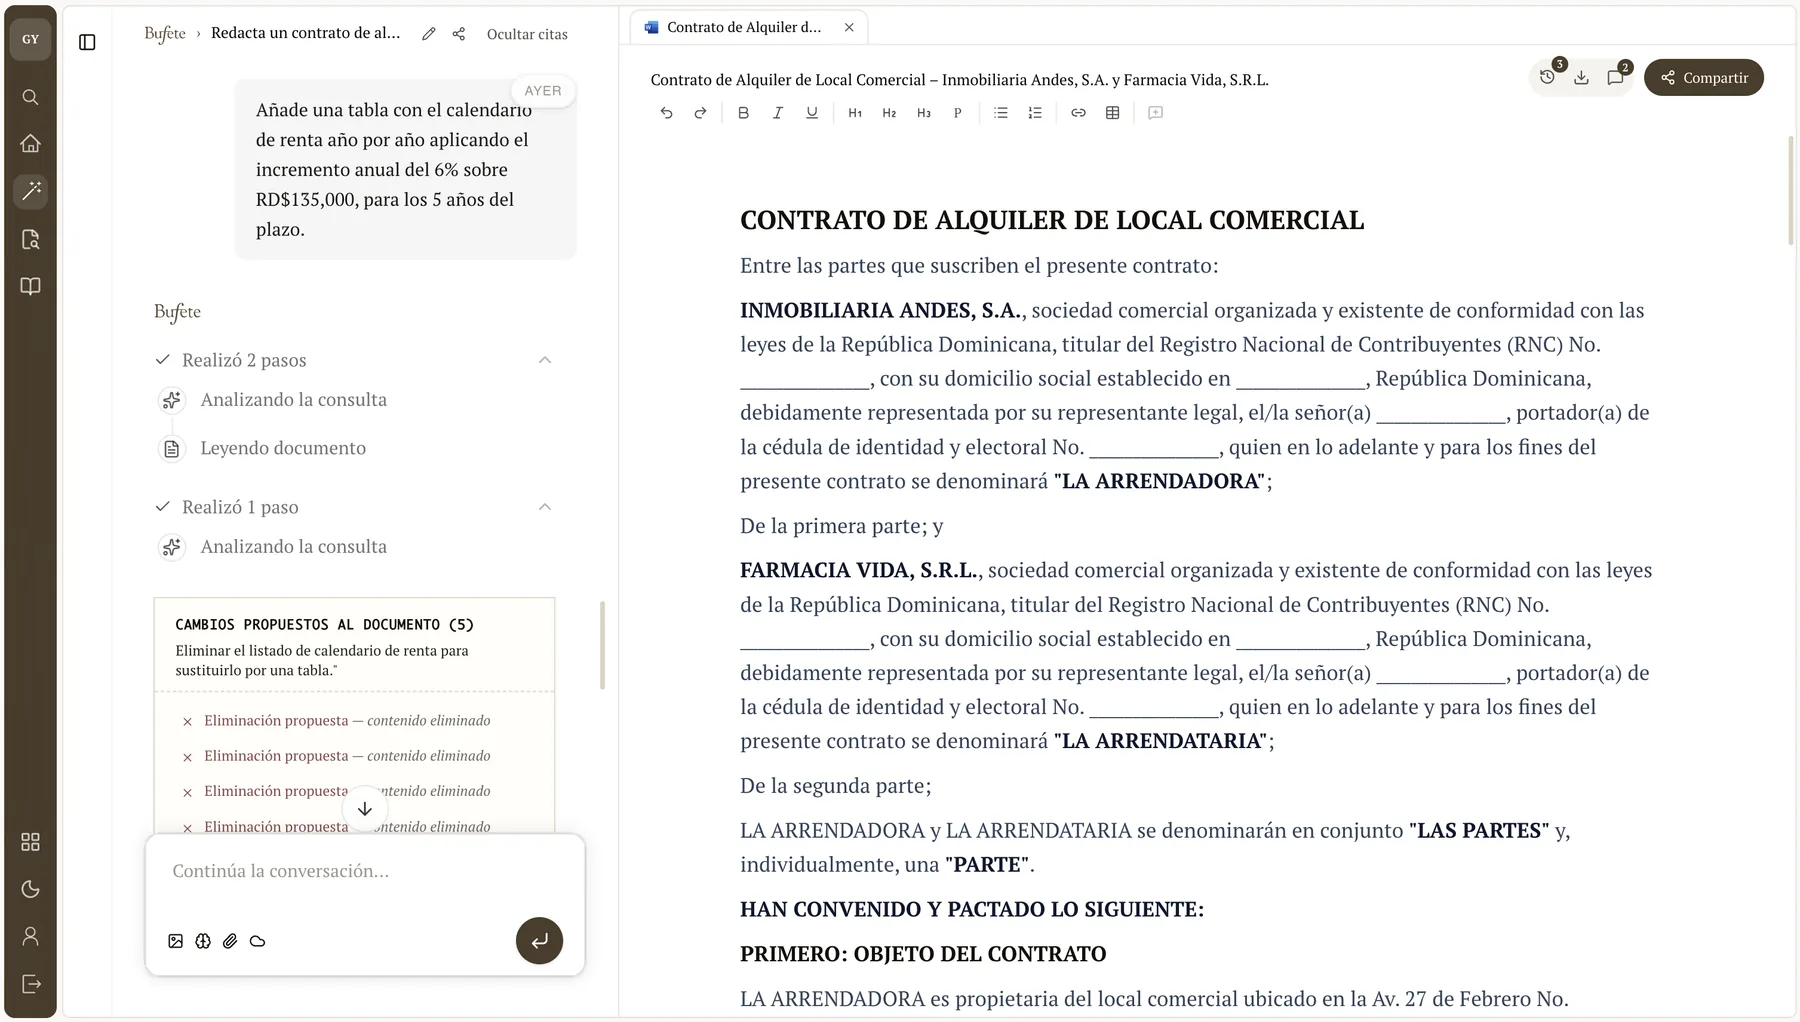Edit conversation title with pencil icon
1800x1022 pixels.
click(x=429, y=34)
